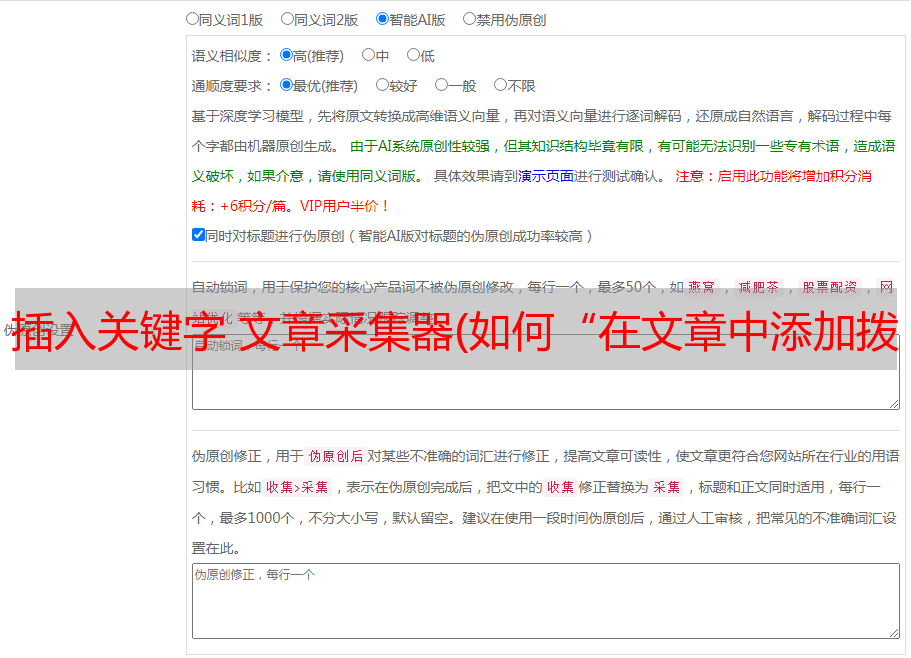Set 语义相似度 to 高(推荐)
Screen dimensions: 911x658
[286, 55]
